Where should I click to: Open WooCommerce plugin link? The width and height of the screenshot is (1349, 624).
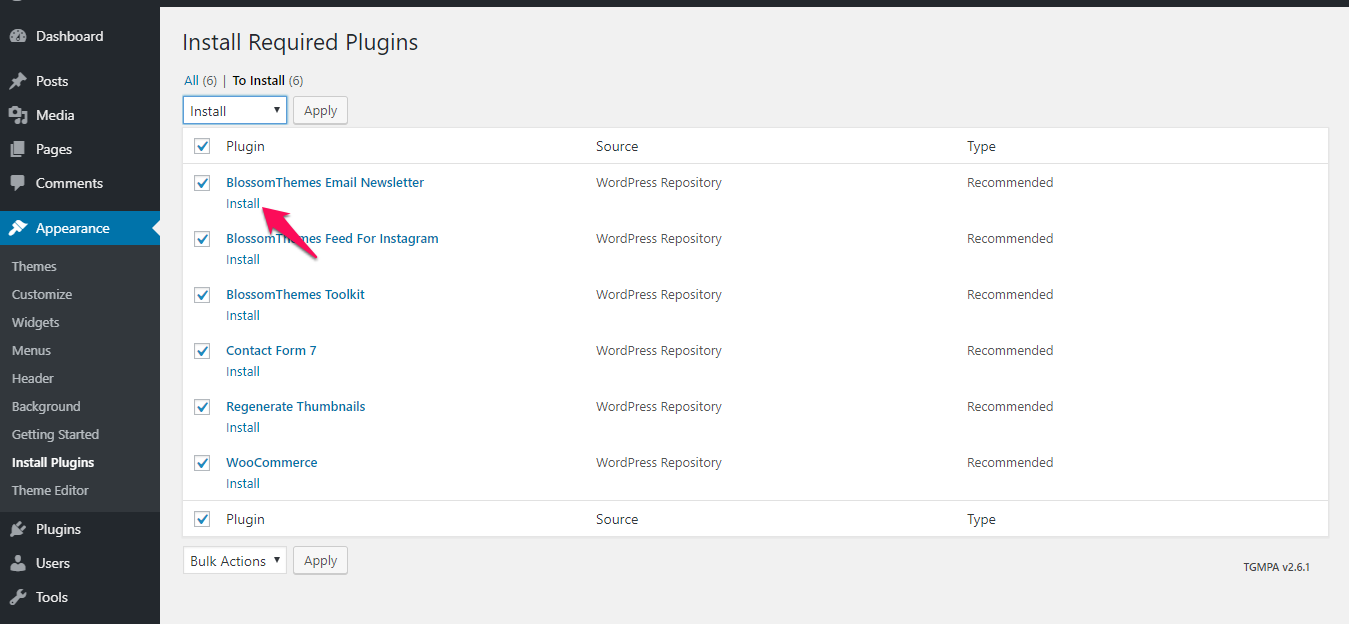tap(272, 462)
